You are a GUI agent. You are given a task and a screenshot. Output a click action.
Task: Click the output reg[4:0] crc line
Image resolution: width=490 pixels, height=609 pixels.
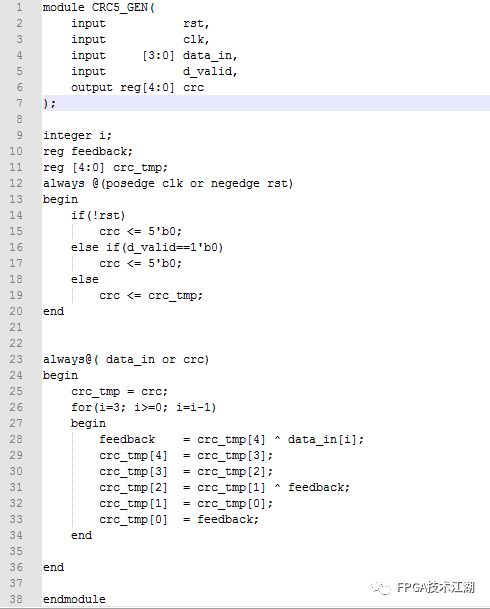(137, 87)
